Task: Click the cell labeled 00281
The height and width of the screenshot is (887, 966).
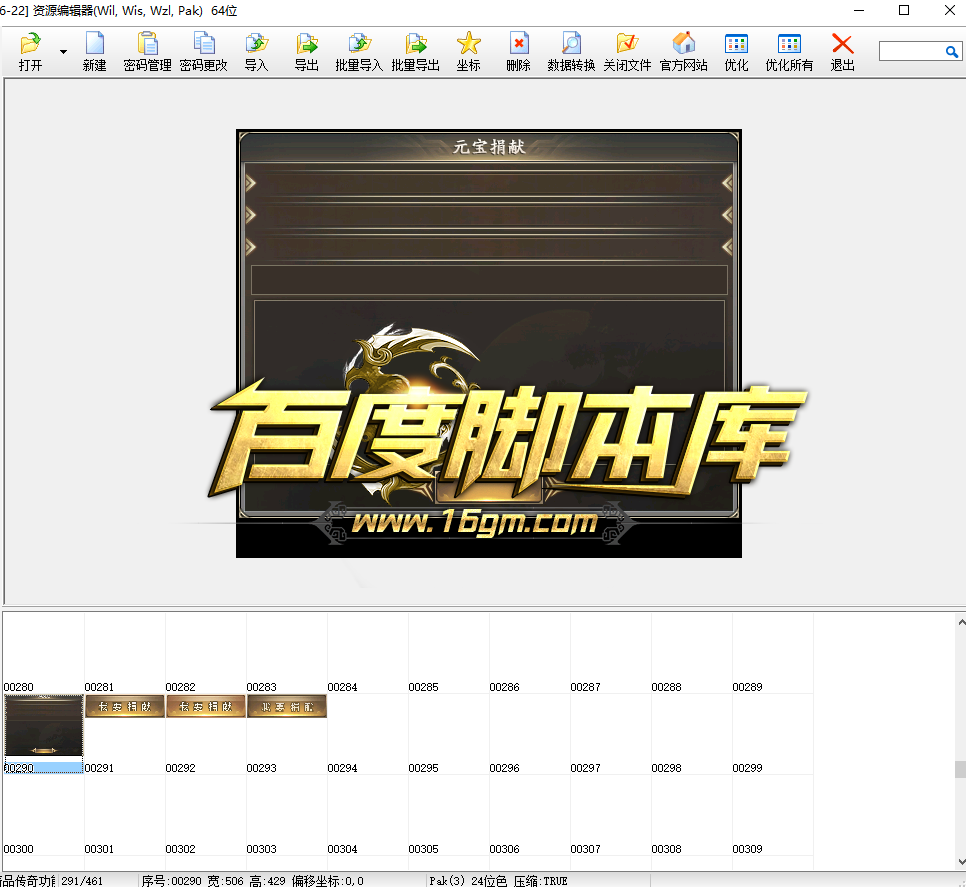Action: 124,653
